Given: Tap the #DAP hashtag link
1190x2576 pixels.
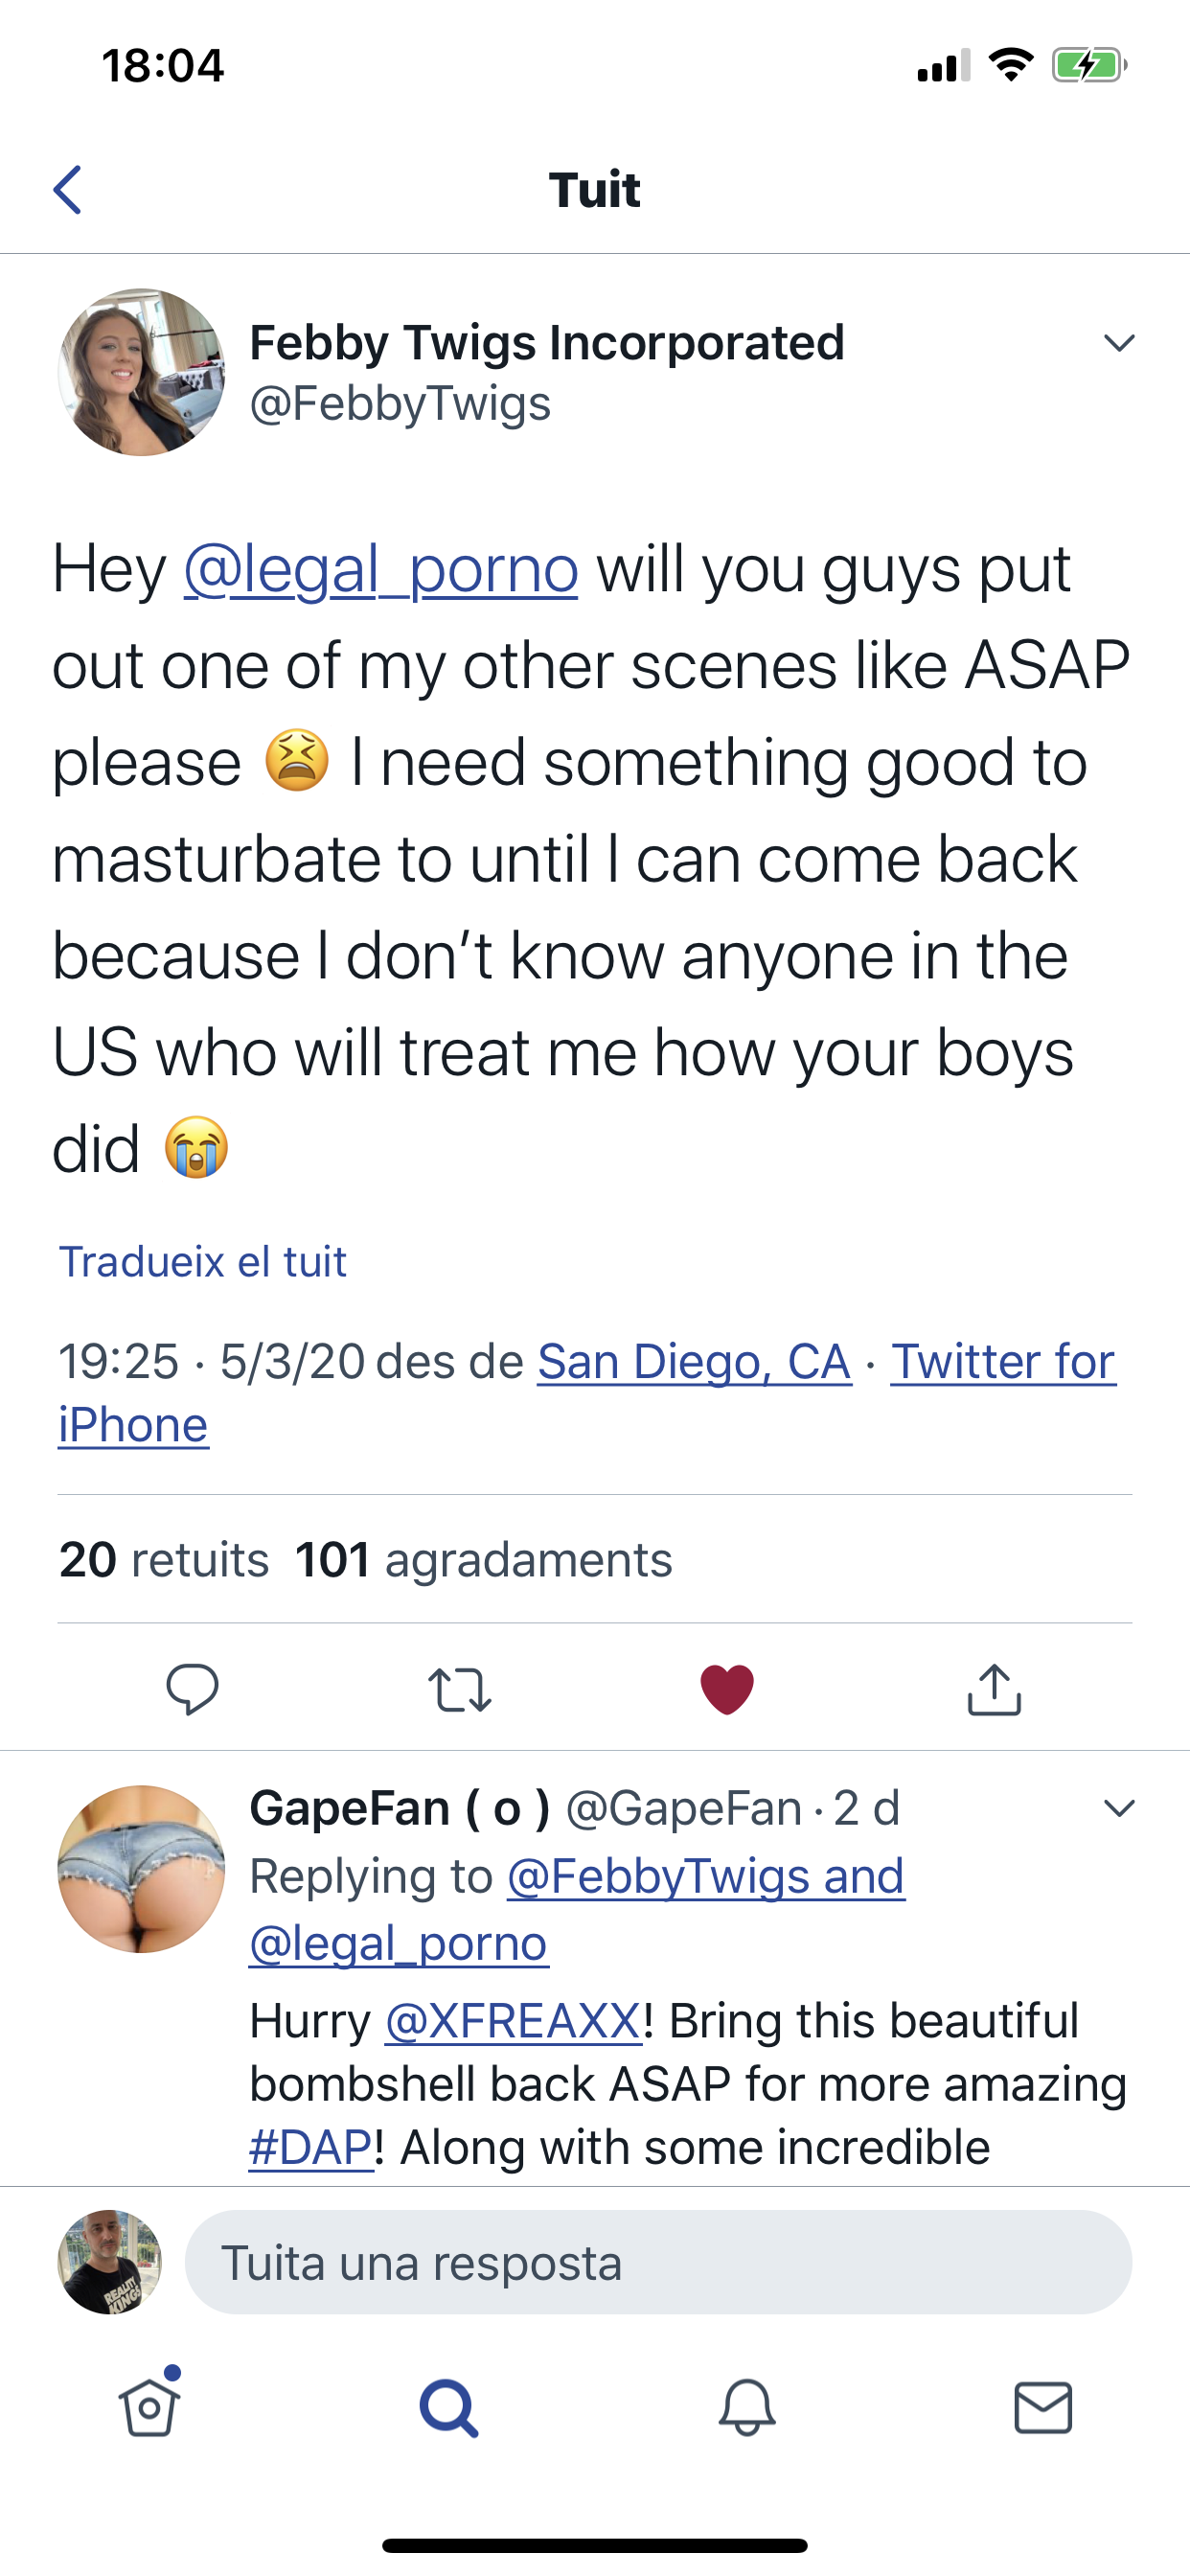Looking at the screenshot, I should coord(311,2148).
